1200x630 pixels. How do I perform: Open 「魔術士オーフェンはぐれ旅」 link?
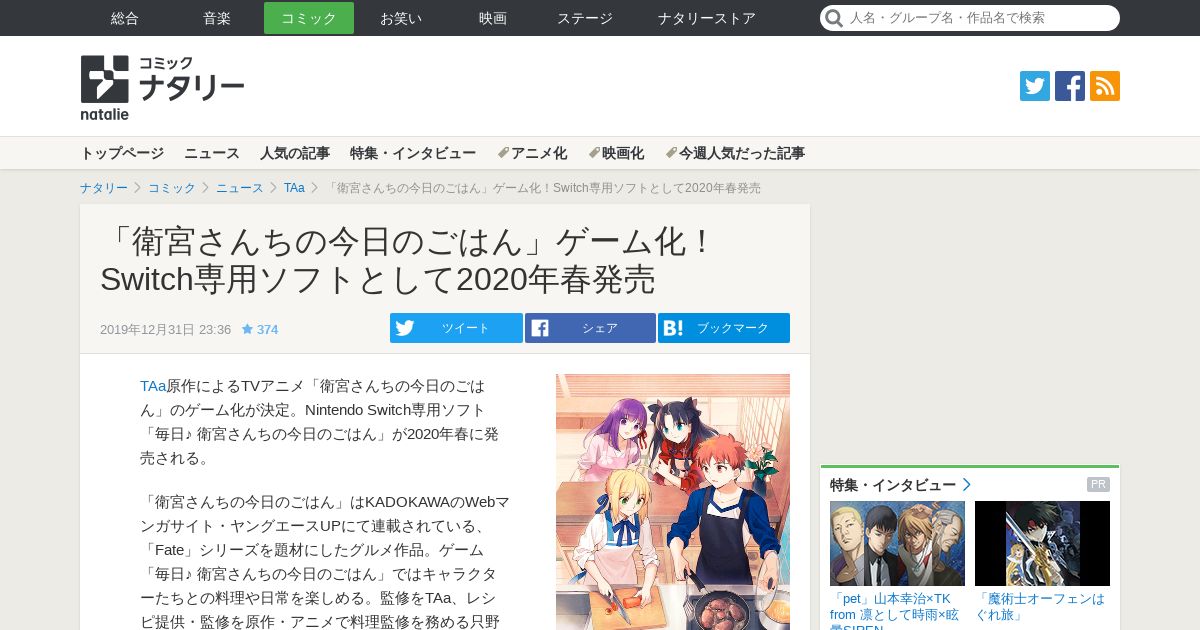(1040, 606)
